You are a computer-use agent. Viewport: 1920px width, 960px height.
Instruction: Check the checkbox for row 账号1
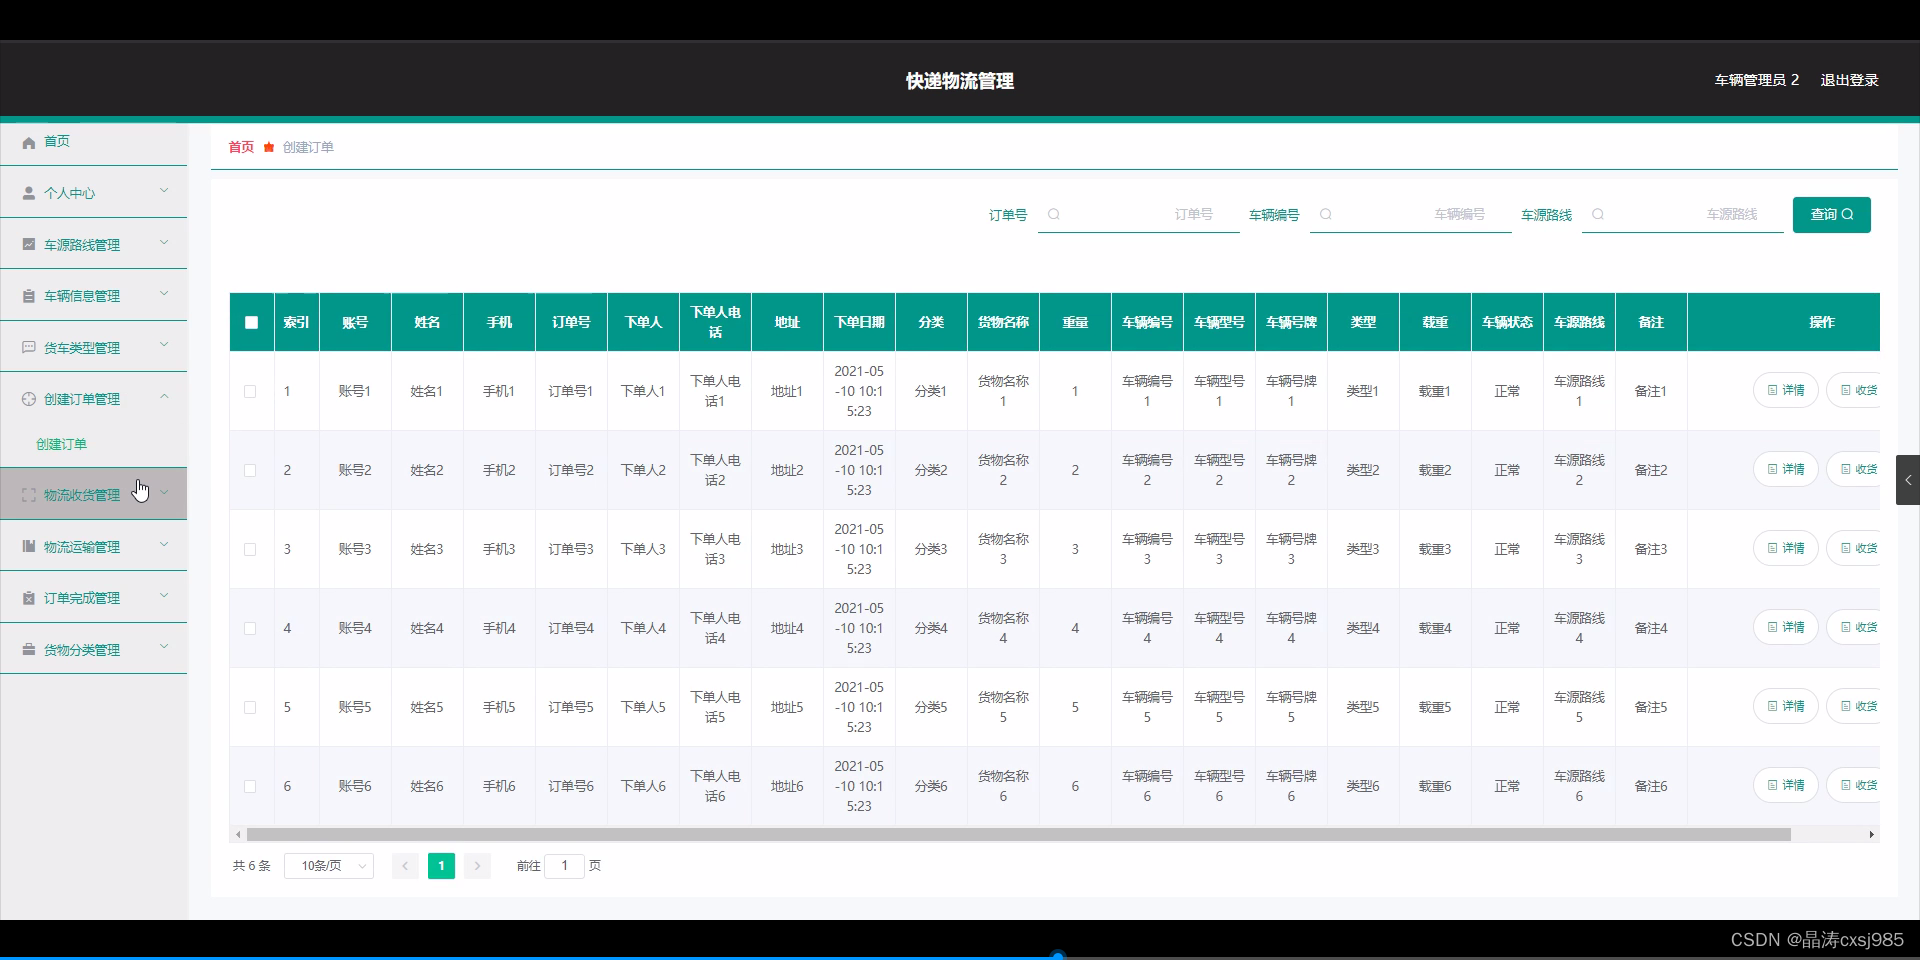pos(250,391)
